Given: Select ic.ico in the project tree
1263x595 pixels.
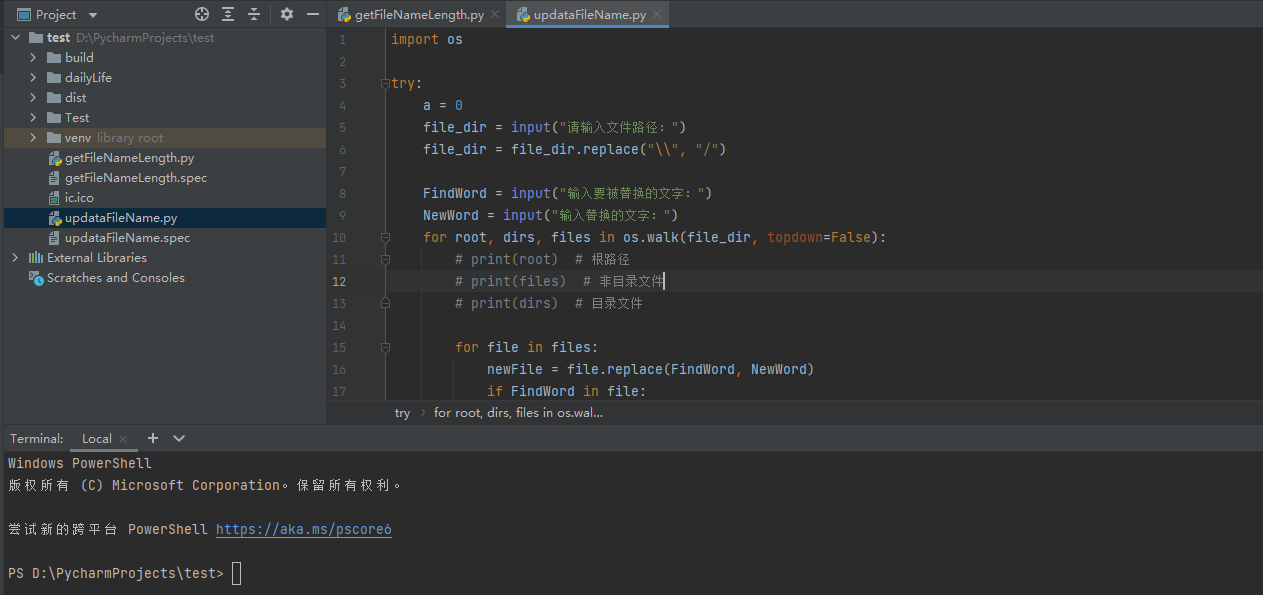Looking at the screenshot, I should pyautogui.click(x=79, y=198).
